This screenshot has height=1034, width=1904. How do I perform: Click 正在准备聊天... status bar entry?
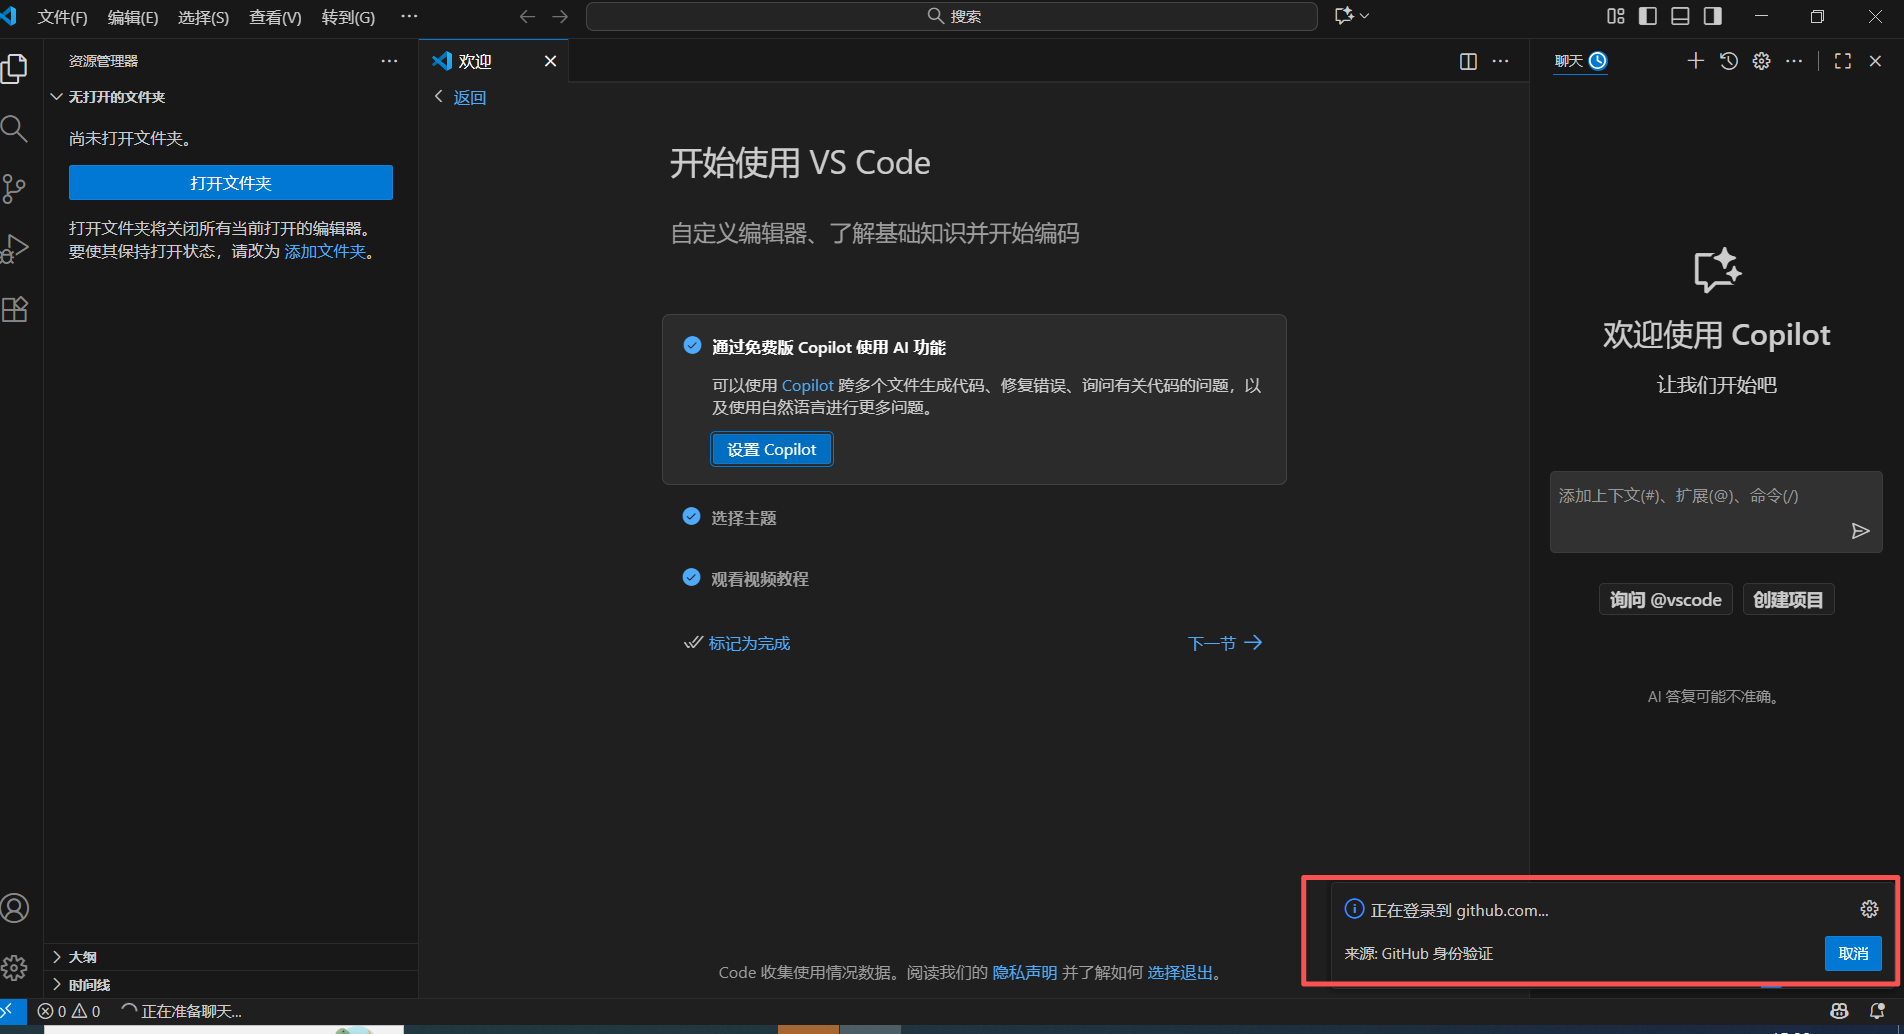(182, 1011)
